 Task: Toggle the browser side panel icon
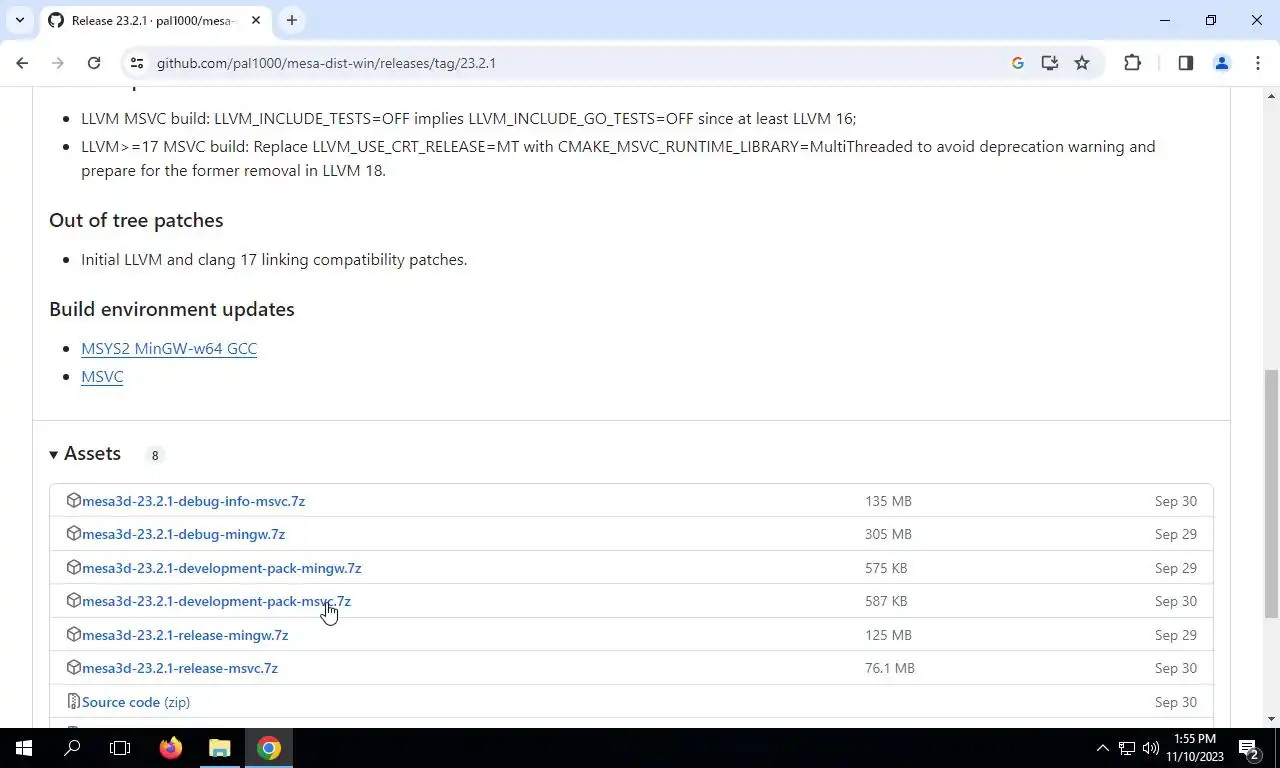pyautogui.click(x=1185, y=63)
